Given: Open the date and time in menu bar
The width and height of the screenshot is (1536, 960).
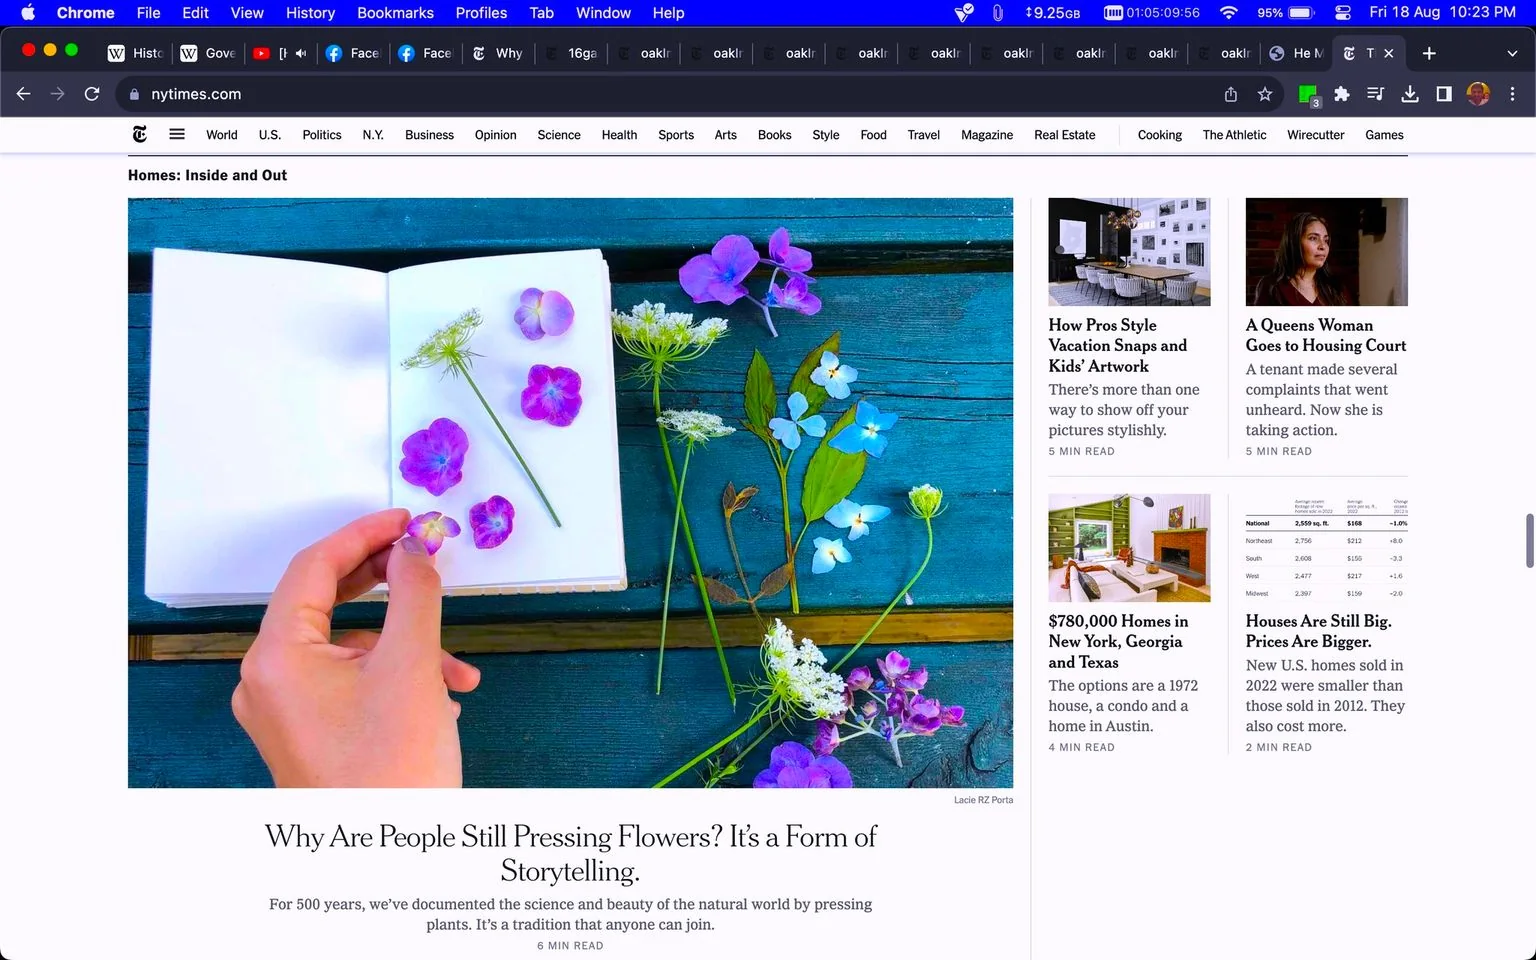Looking at the screenshot, I should pos(1442,13).
